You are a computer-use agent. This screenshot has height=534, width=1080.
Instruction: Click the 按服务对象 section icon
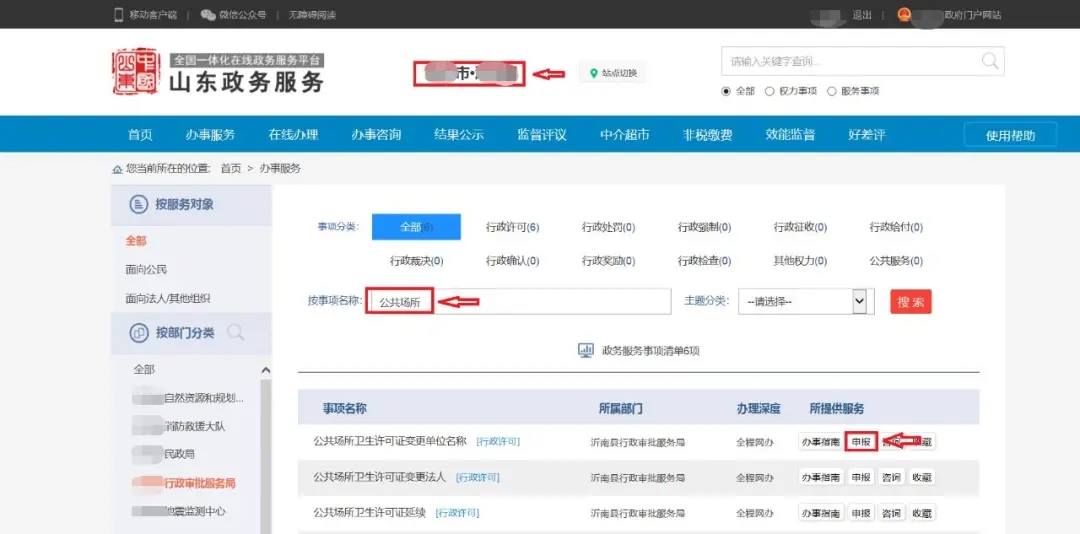point(139,205)
